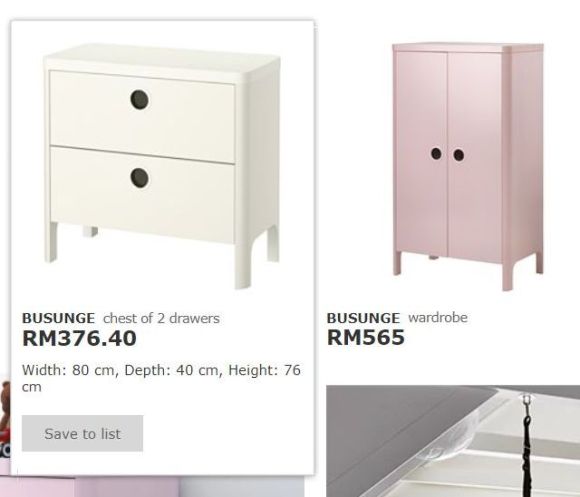Click the front right leg of the white chest
This screenshot has width=580, height=497.
click(x=244, y=263)
